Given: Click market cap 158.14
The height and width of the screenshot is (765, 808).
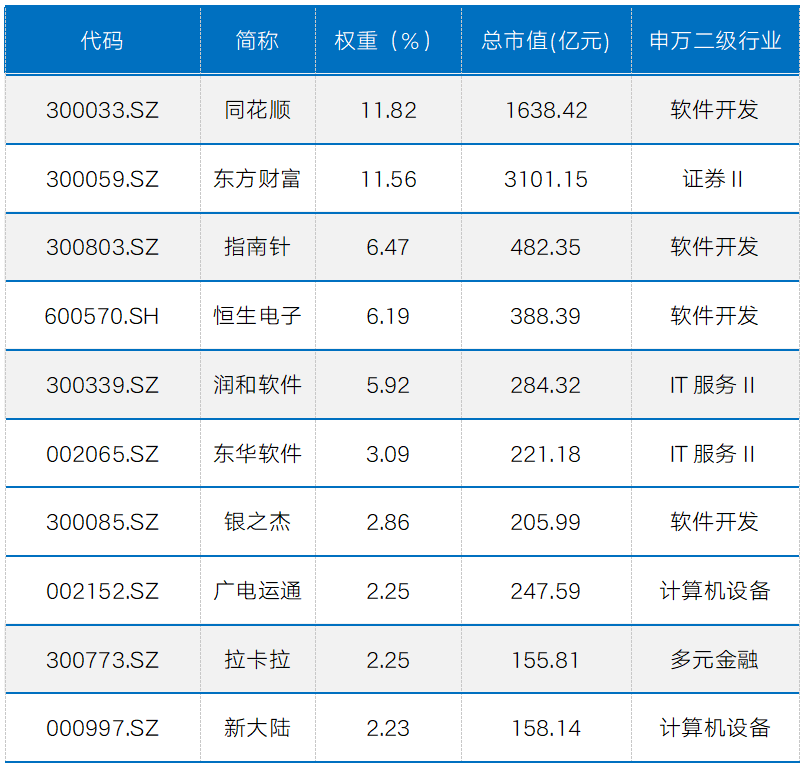Looking at the screenshot, I should click(x=546, y=728).
